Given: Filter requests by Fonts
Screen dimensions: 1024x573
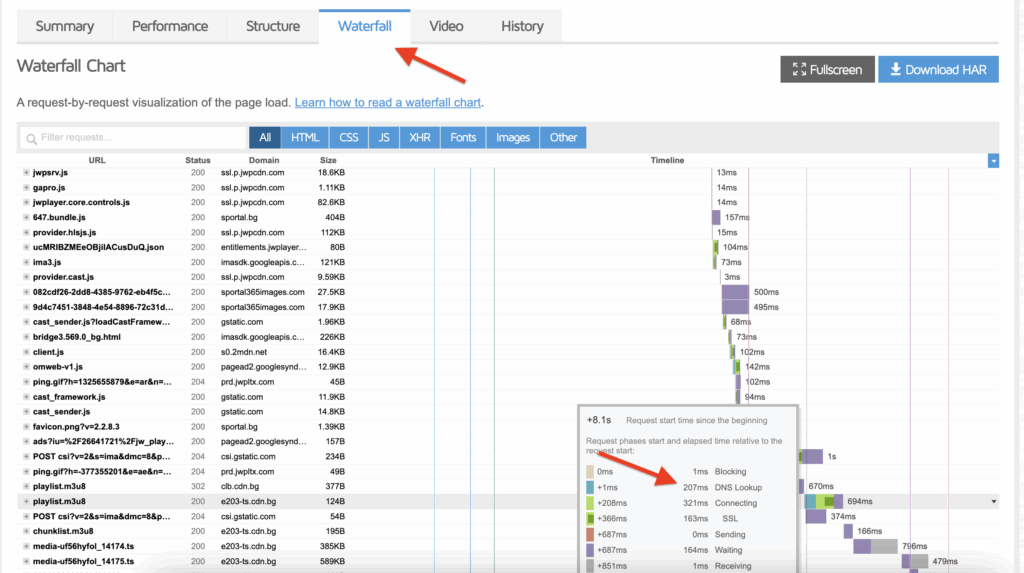Looking at the screenshot, I should (463, 137).
